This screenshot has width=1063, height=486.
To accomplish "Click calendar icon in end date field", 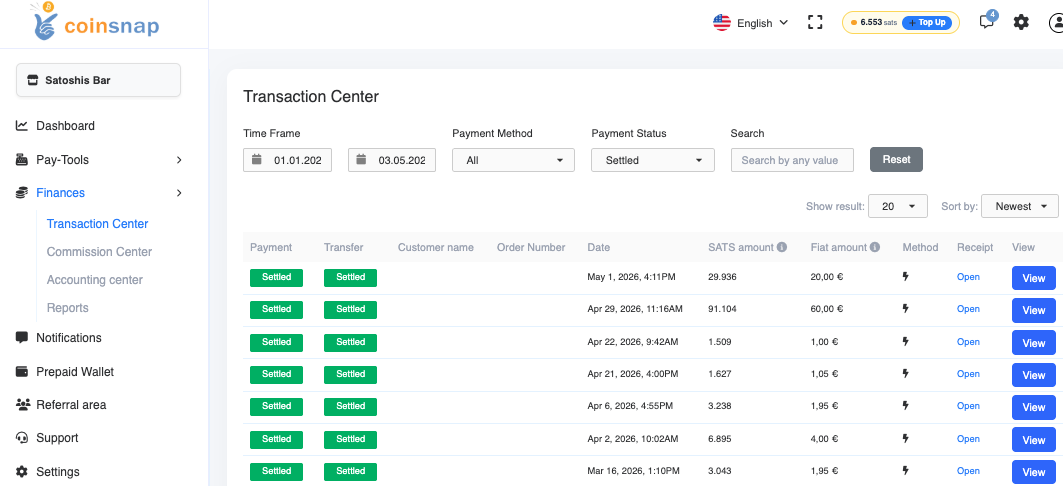I will click(x=361, y=160).
